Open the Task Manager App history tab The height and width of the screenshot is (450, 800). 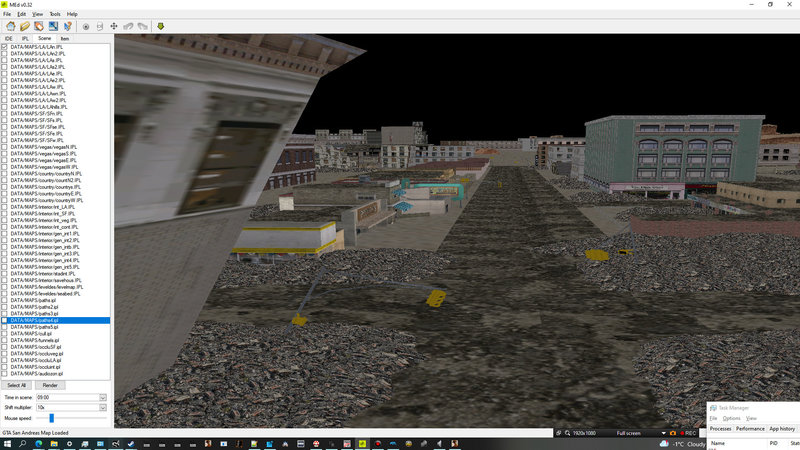tap(782, 429)
